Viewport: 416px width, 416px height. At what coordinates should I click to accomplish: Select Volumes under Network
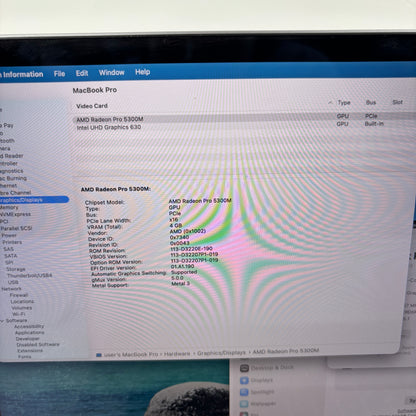point(22,308)
